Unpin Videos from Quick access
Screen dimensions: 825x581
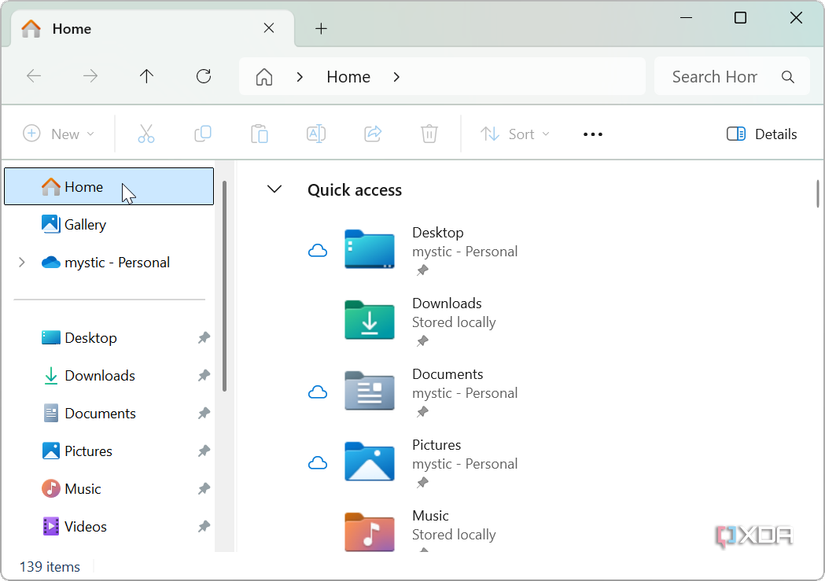(203, 526)
